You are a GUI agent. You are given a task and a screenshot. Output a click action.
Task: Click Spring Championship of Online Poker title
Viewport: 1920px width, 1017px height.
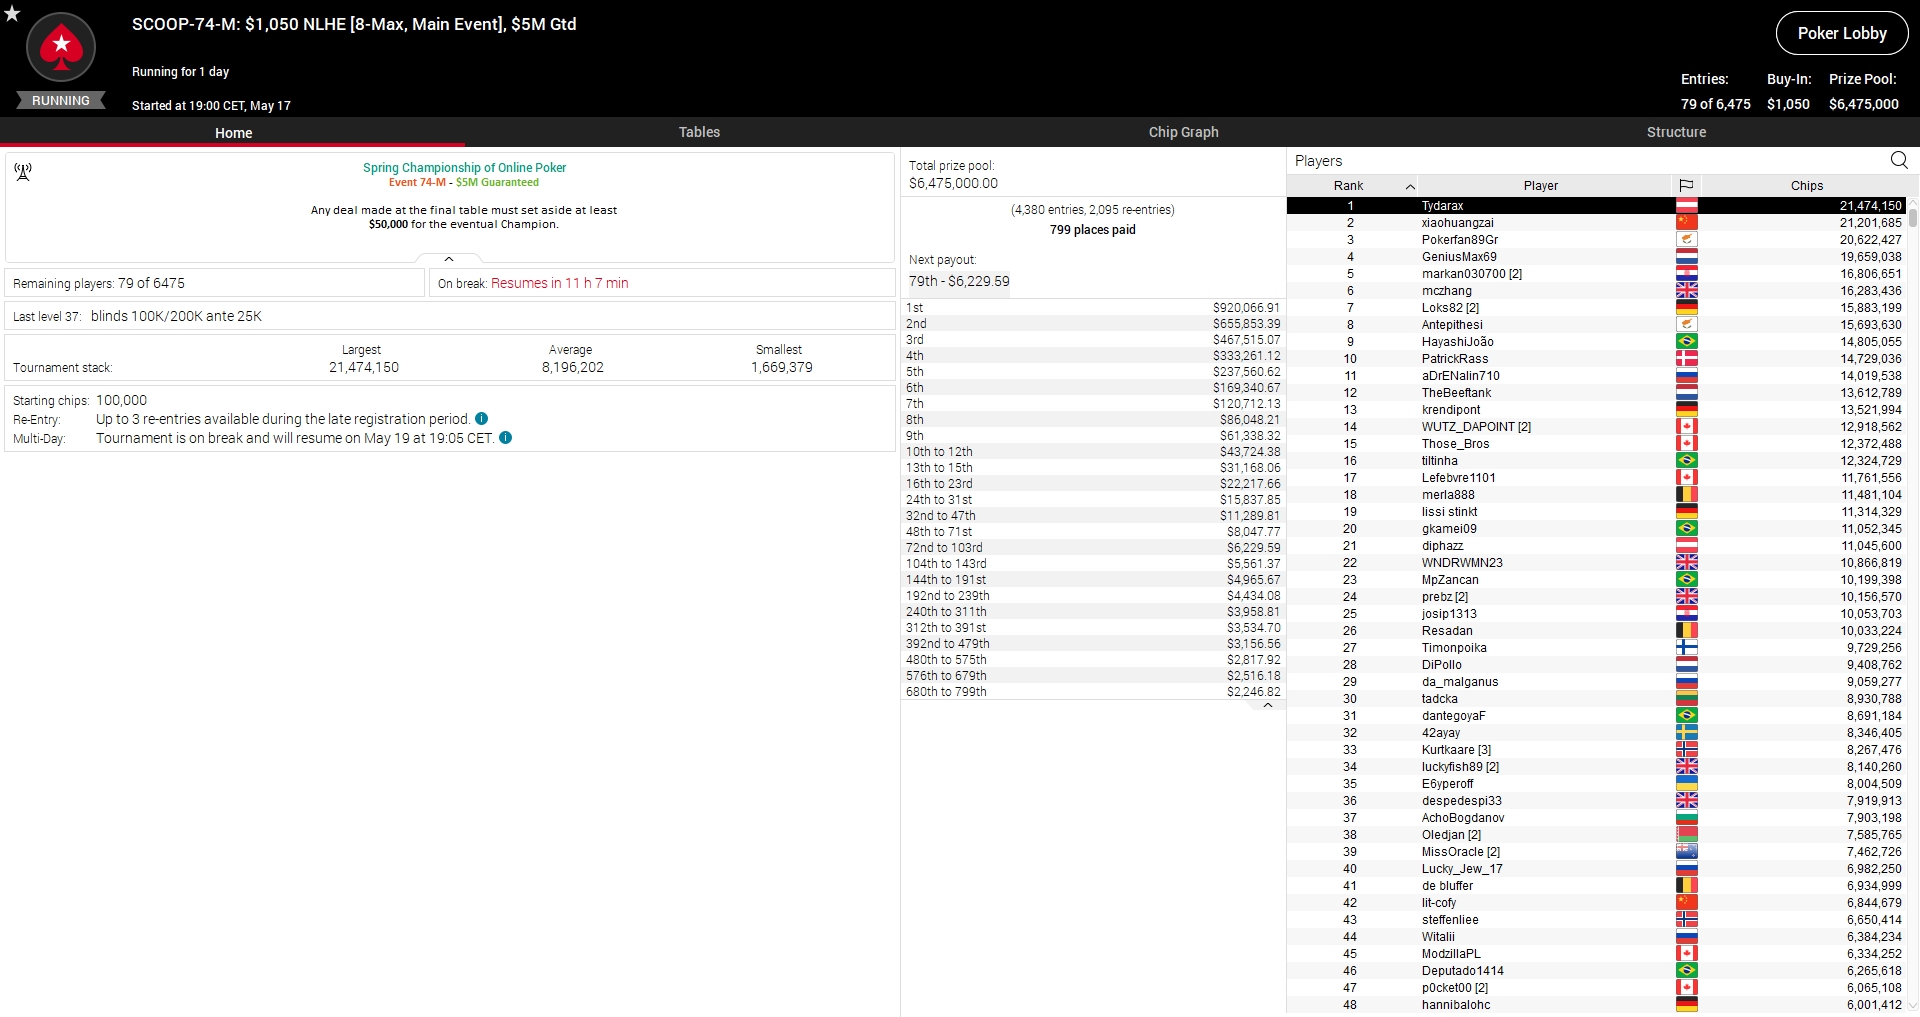click(x=464, y=168)
